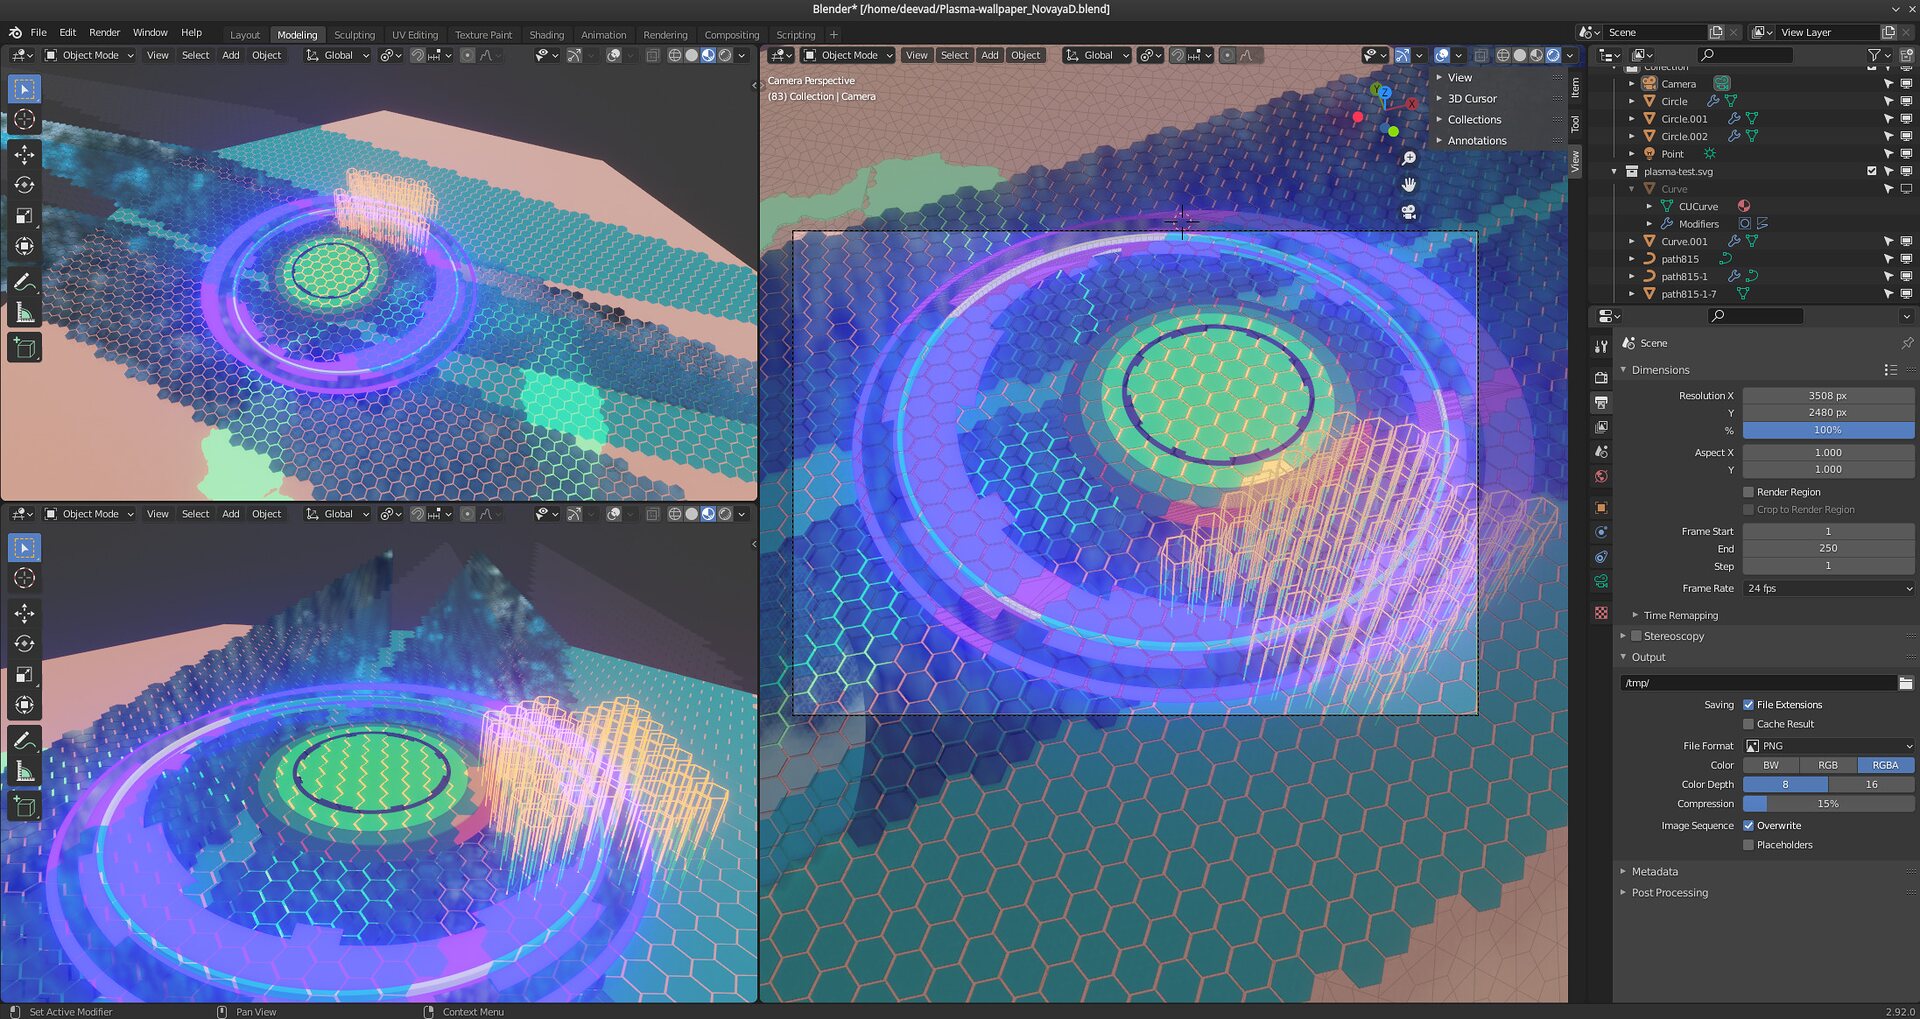Select the Rotate tool in top-left viewport
The image size is (1920, 1019).
click(24, 185)
